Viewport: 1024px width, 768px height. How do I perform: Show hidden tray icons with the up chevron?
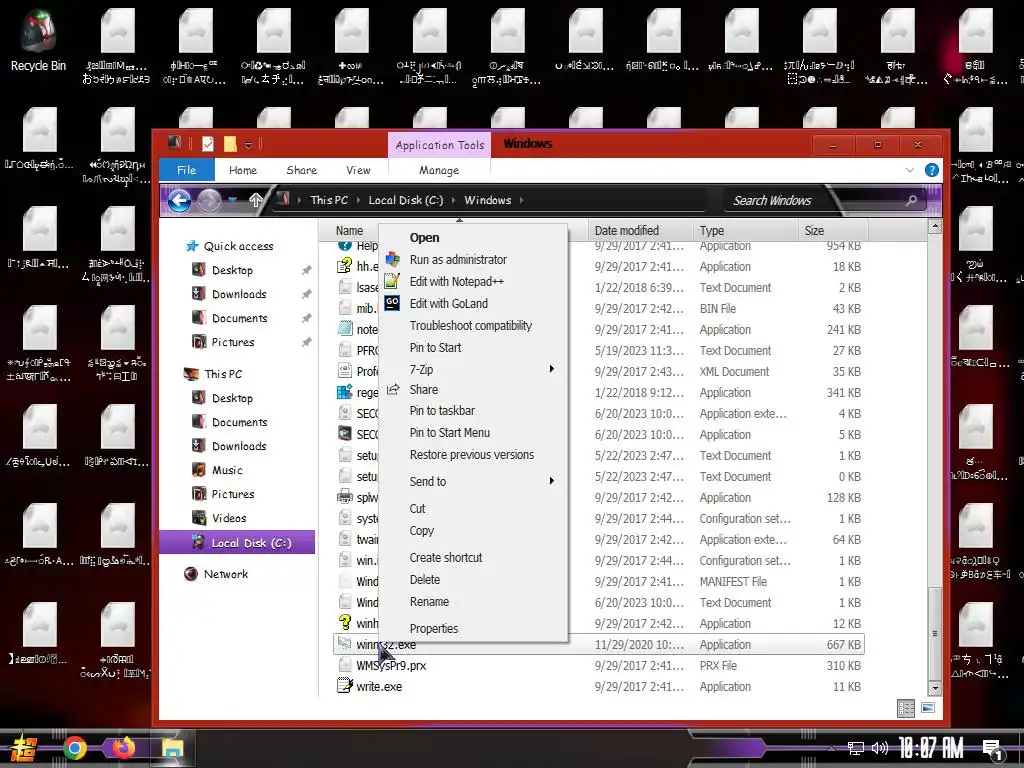[x=831, y=748]
